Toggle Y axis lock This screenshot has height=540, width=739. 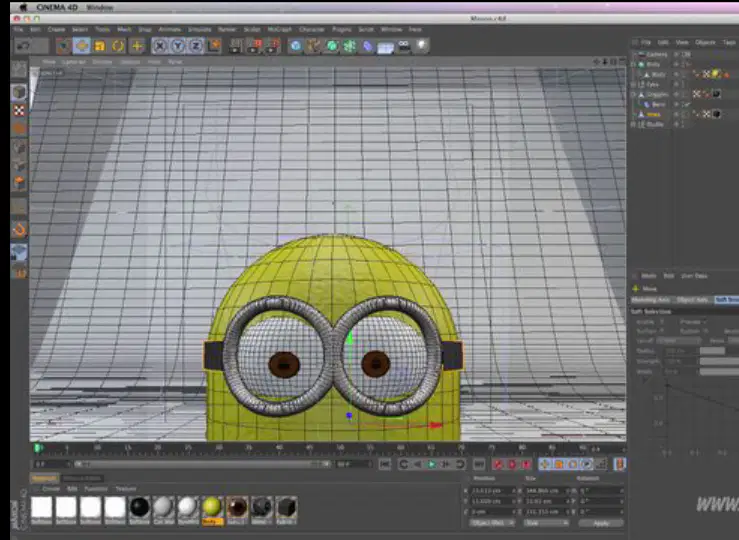178,46
